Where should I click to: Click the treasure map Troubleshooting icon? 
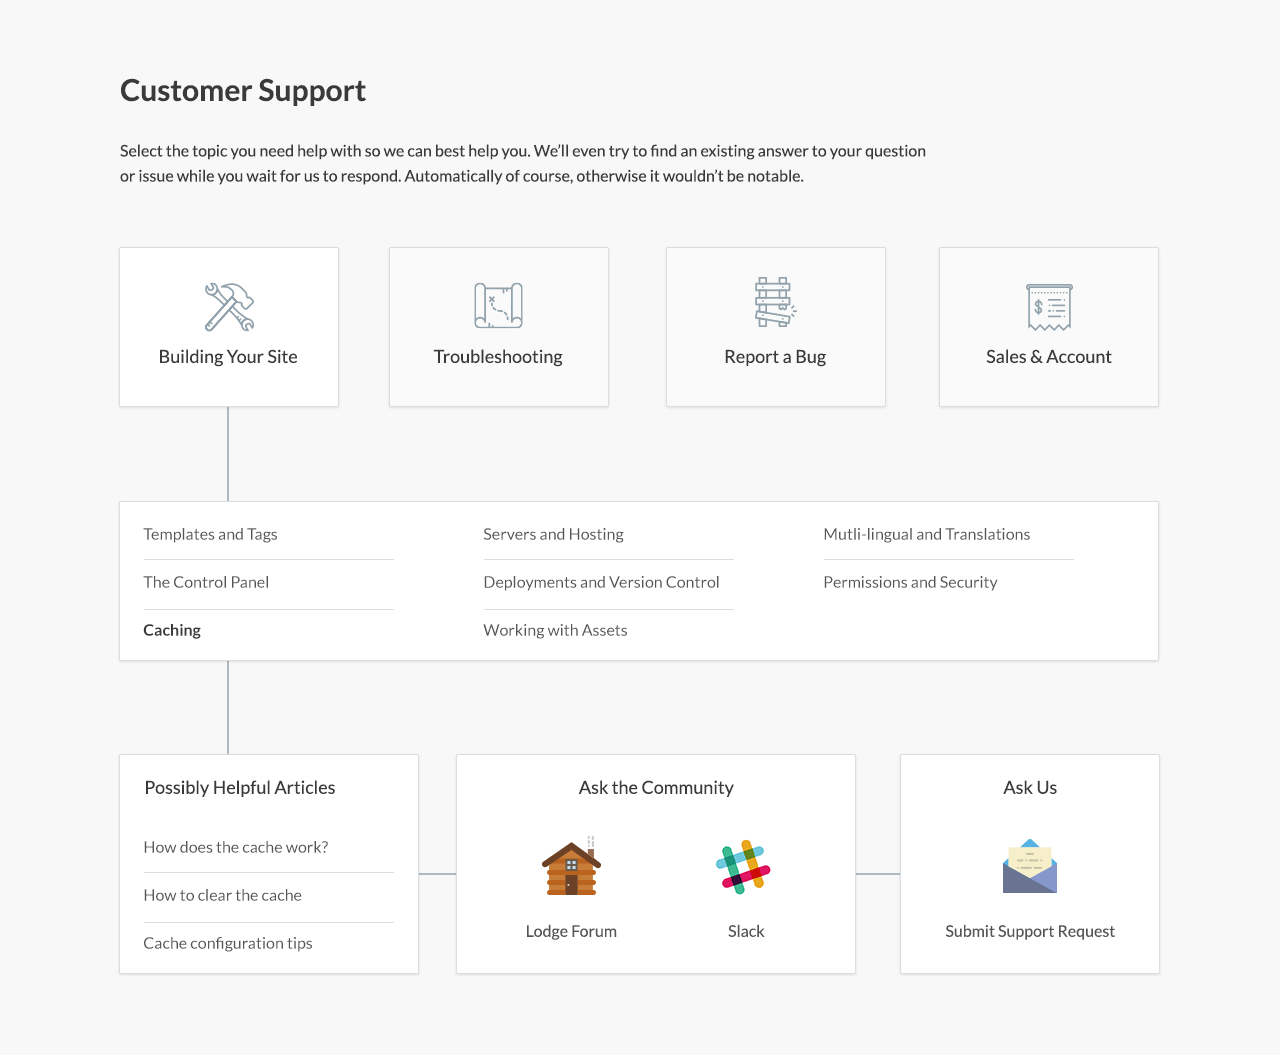498,306
